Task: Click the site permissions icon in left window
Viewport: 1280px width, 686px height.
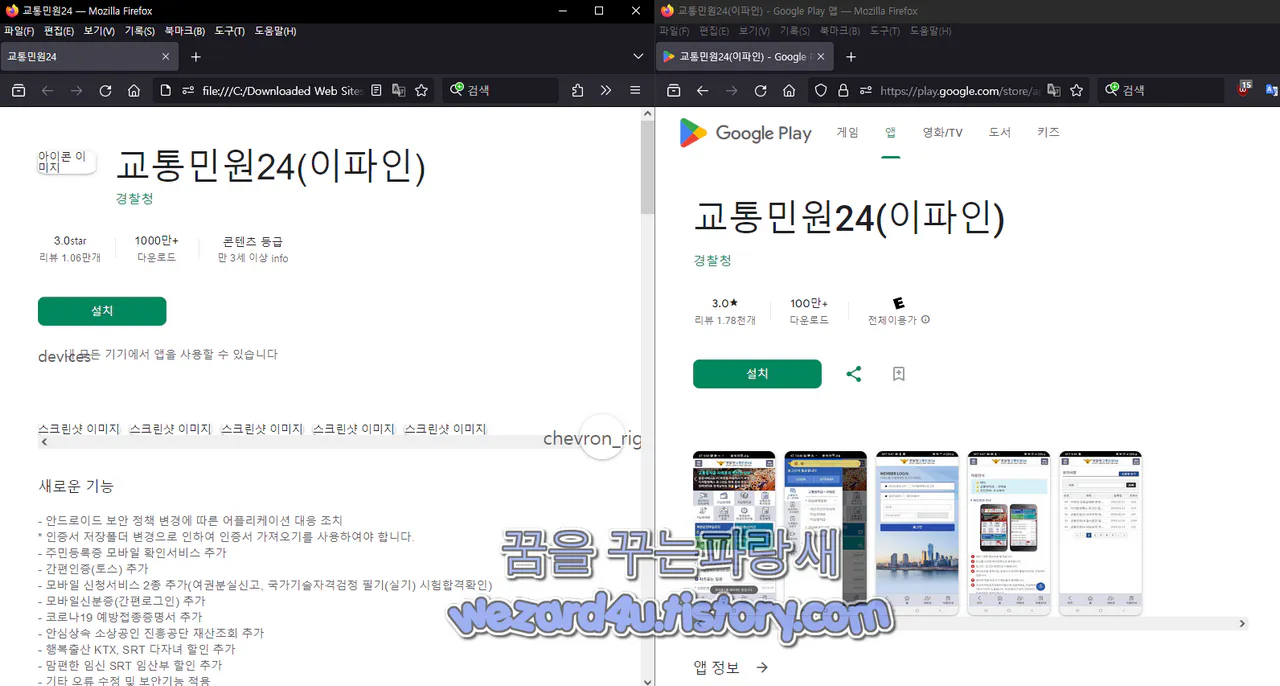Action: coord(187,90)
